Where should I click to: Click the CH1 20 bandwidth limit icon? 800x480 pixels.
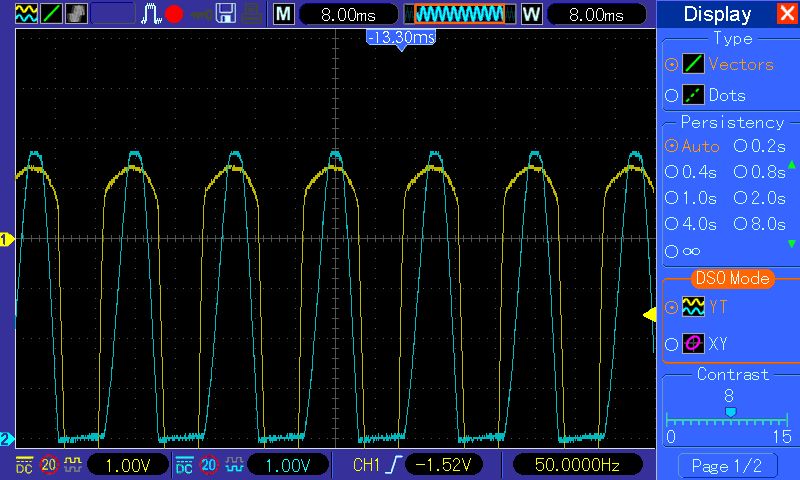point(49,465)
